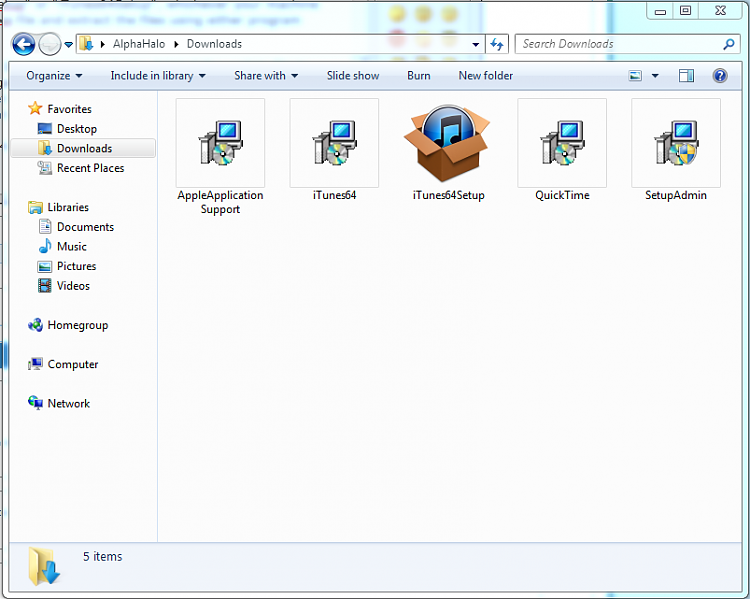Viewport: 750px width, 599px height.
Task: Go back with the Back arrow
Action: coord(23,44)
